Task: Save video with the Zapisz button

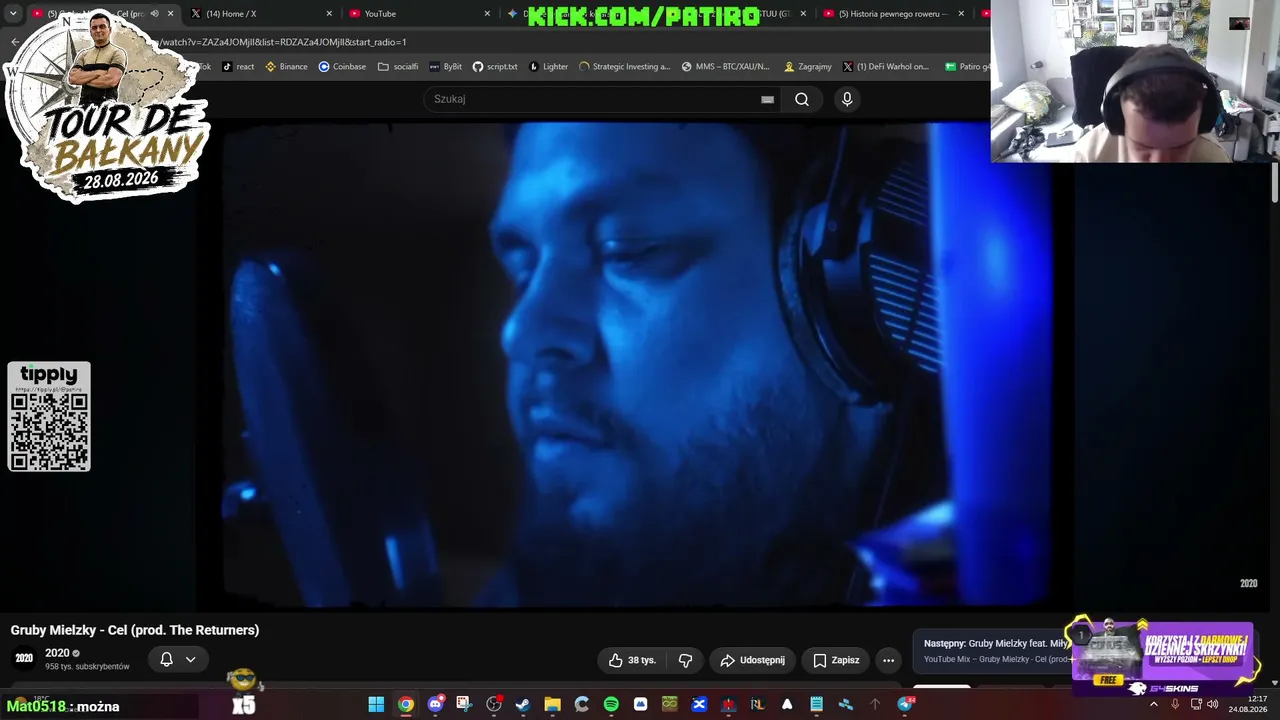Action: tap(836, 660)
